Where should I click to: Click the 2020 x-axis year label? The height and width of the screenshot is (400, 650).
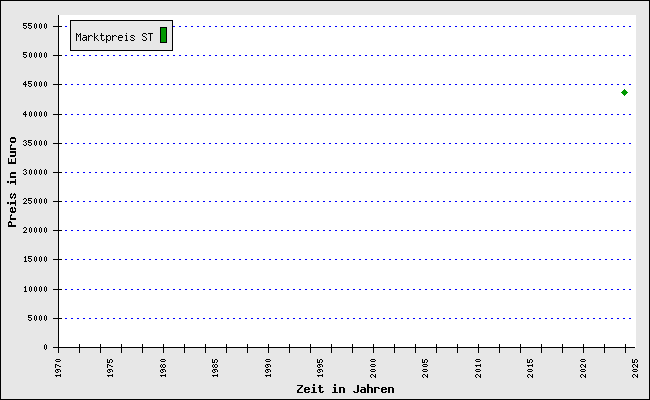pyautogui.click(x=583, y=368)
